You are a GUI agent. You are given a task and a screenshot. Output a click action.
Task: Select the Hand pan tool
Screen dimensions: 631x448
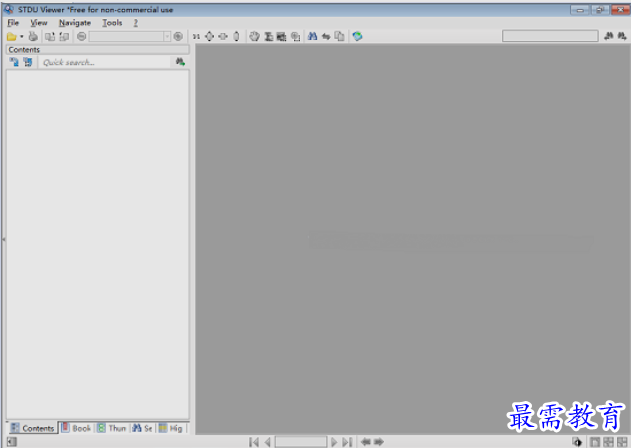254,37
